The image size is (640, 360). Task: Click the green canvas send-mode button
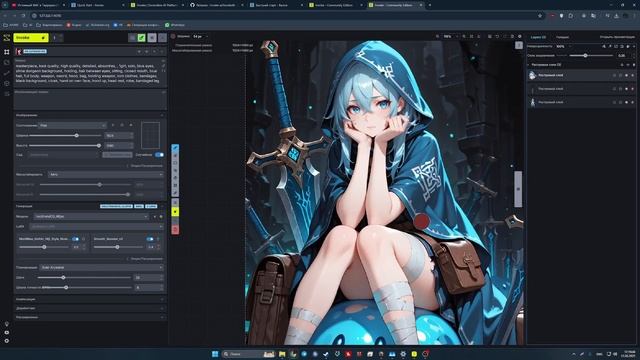point(141,38)
